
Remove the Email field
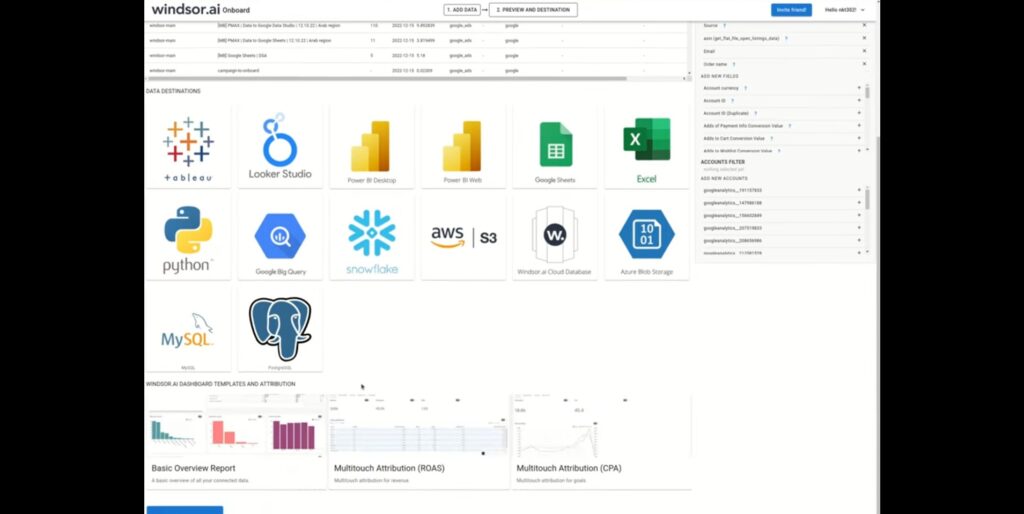click(864, 51)
